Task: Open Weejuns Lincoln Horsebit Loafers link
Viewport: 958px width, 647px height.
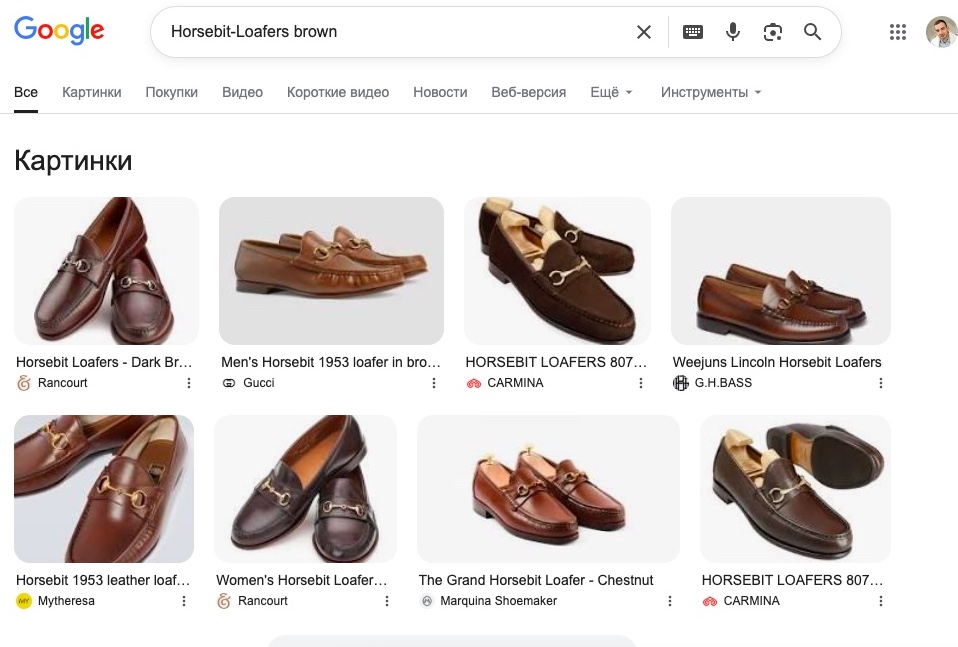Action: (x=777, y=362)
